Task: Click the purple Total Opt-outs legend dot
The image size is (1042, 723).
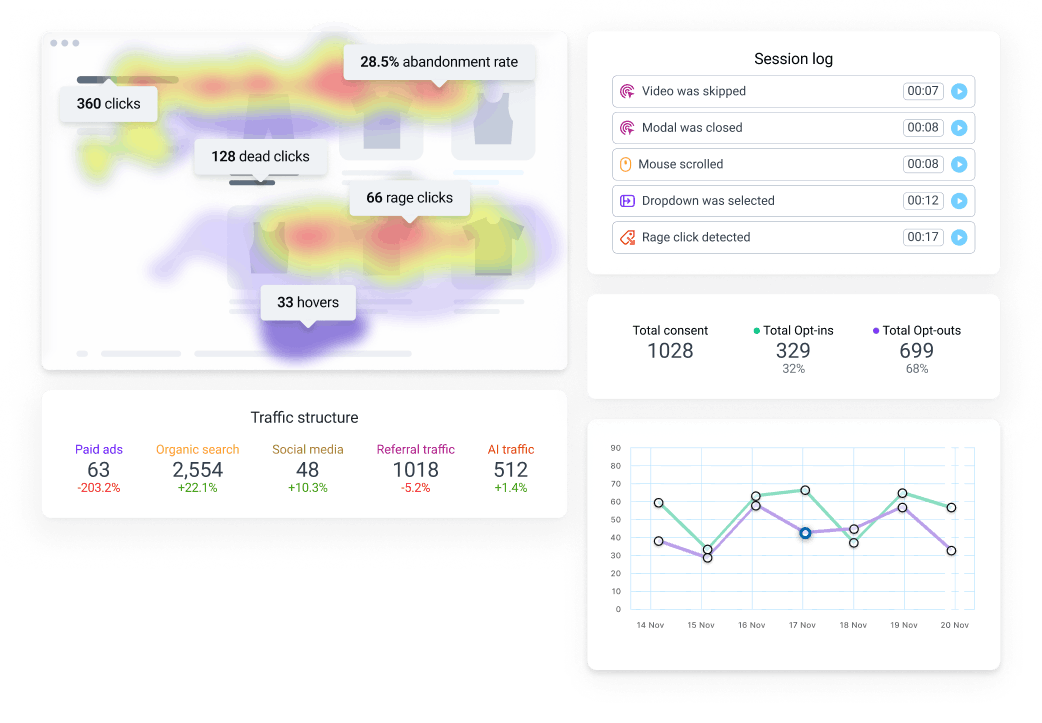Action: (876, 331)
